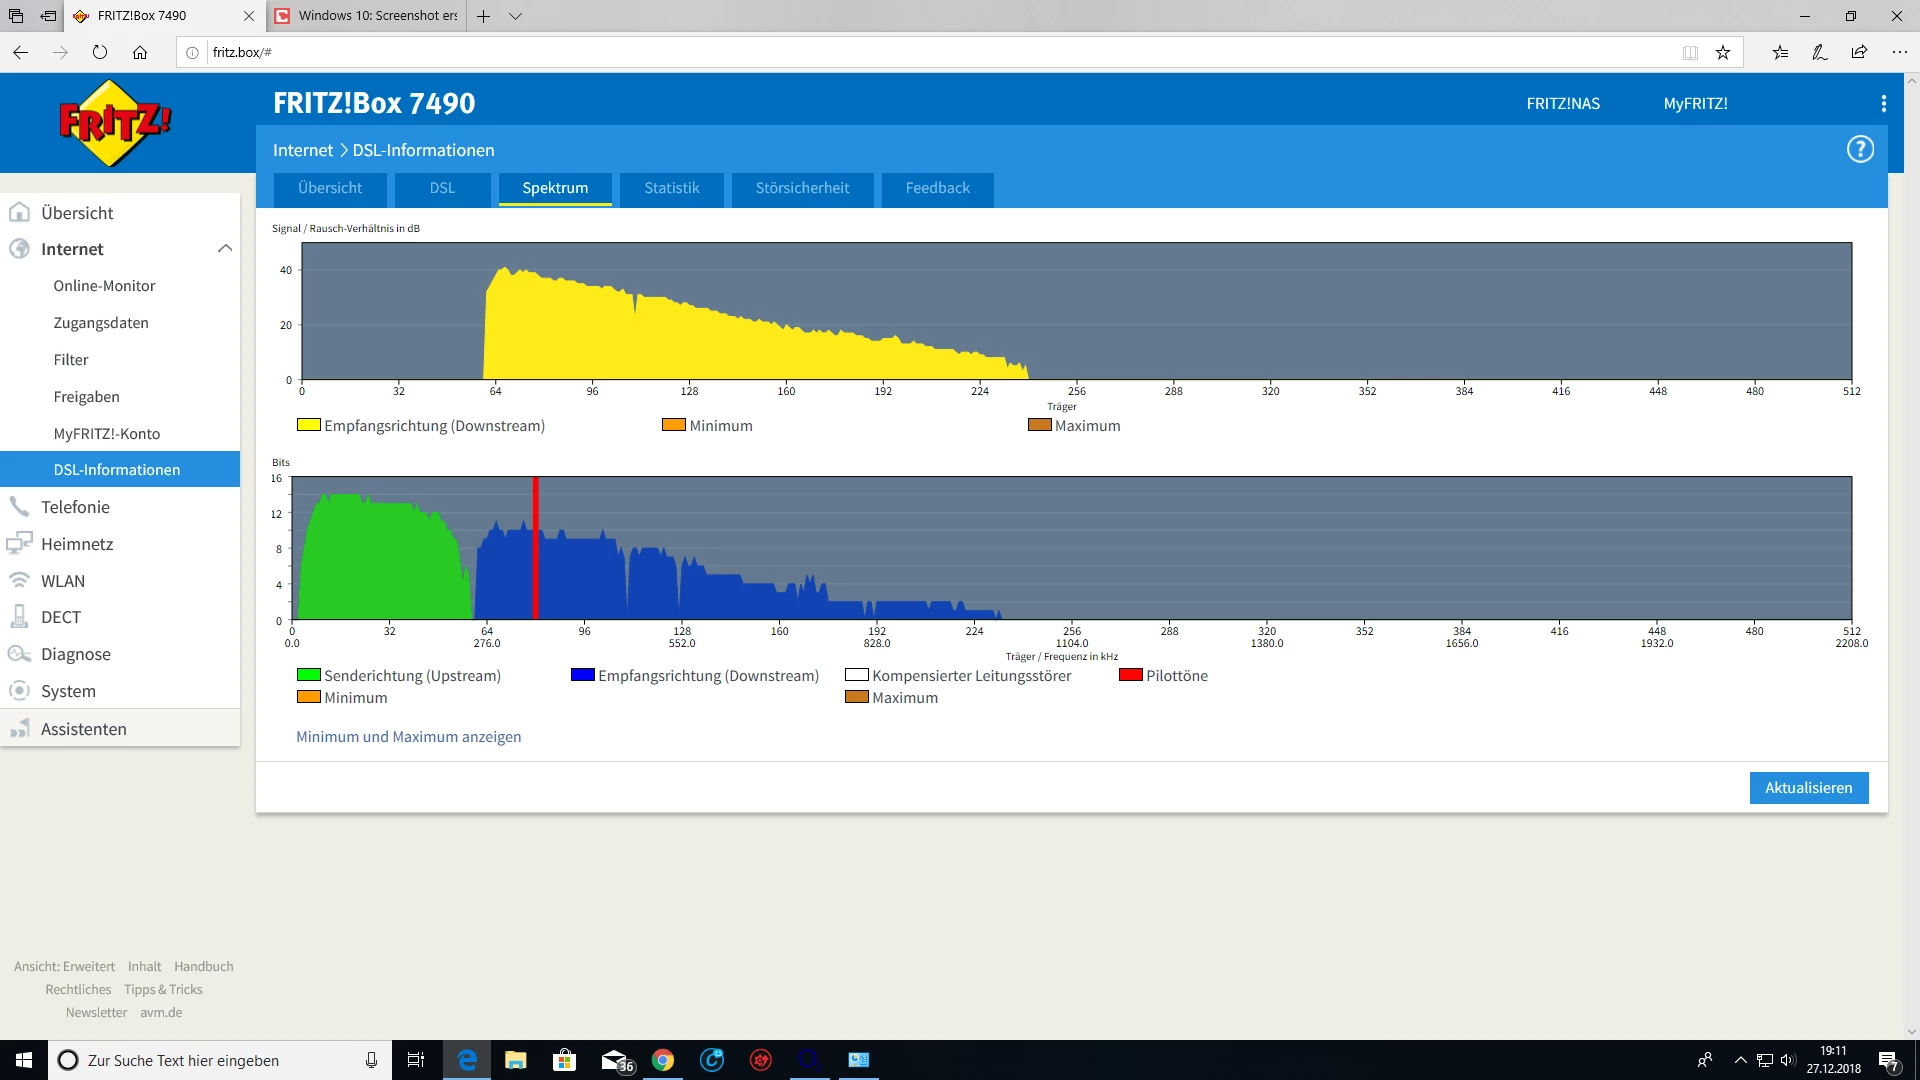Click the Heimnetz network icon
Screen dimensions: 1920x1080
point(19,544)
